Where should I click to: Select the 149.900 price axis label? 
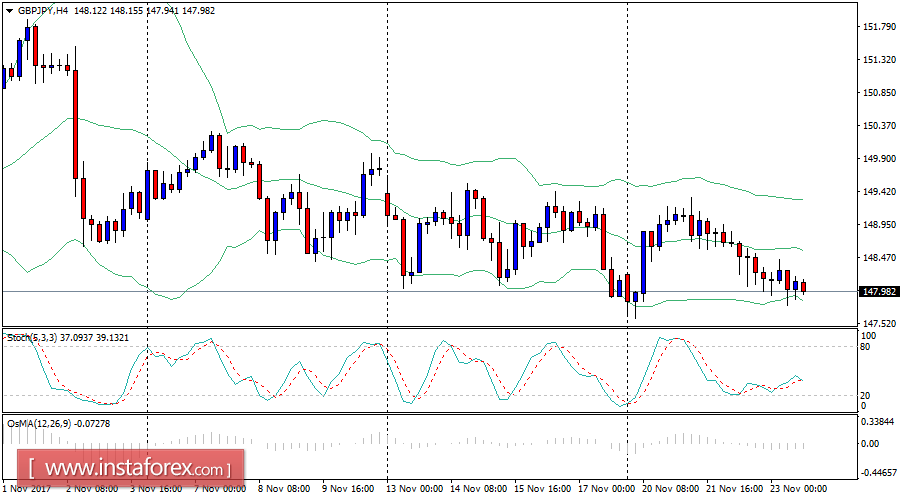(879, 158)
